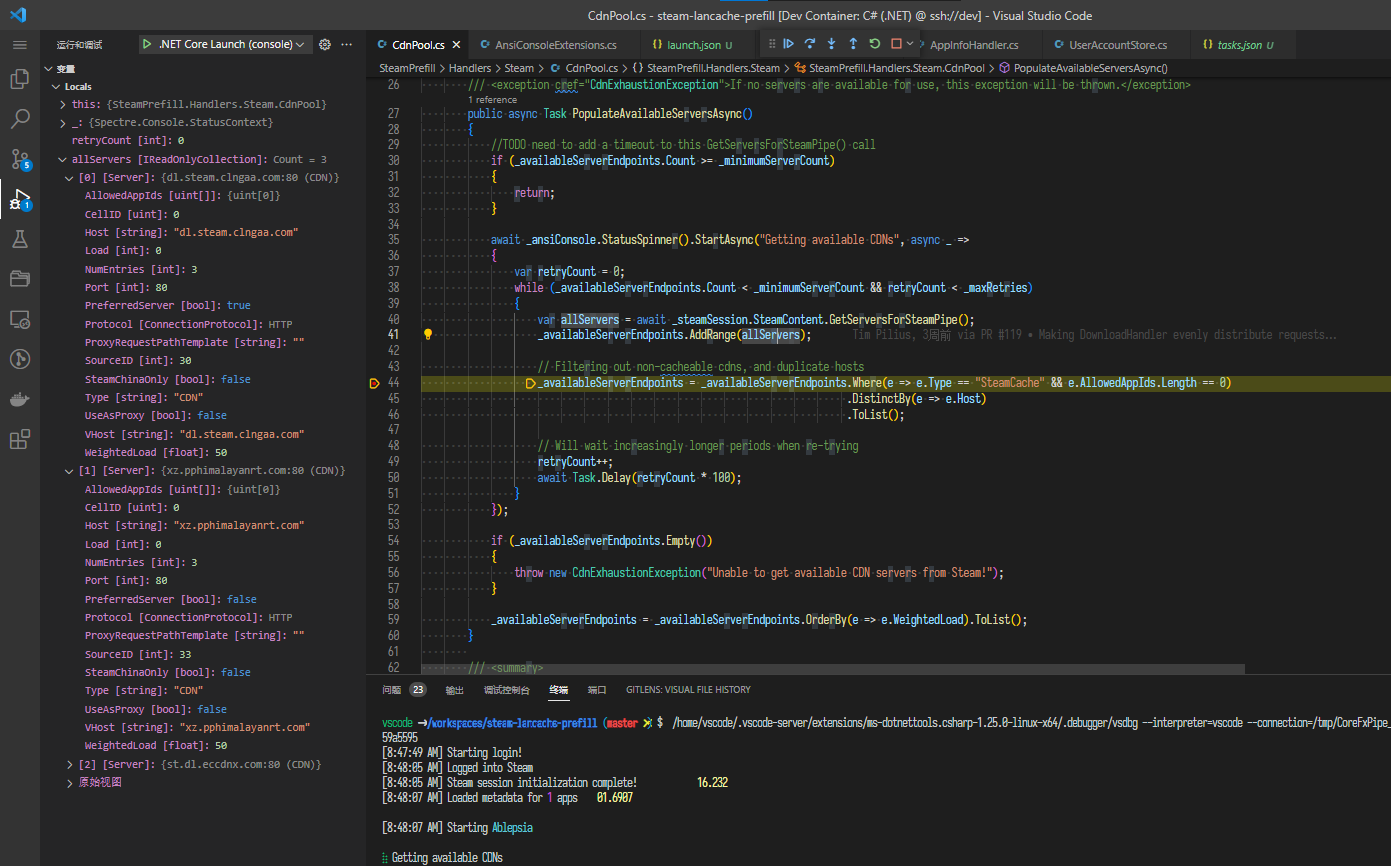The width and height of the screenshot is (1391, 866).
Task: Stop the debug session
Action: tap(897, 44)
